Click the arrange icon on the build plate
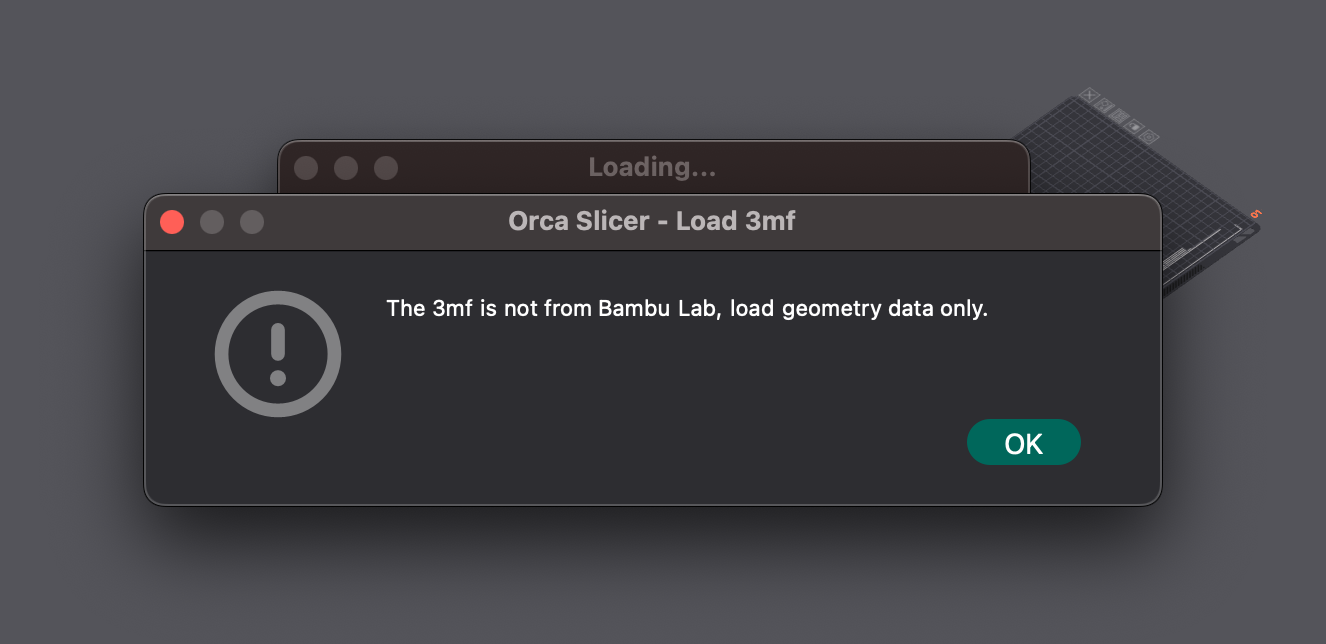This screenshot has height=644, width=1326. 1104,106
